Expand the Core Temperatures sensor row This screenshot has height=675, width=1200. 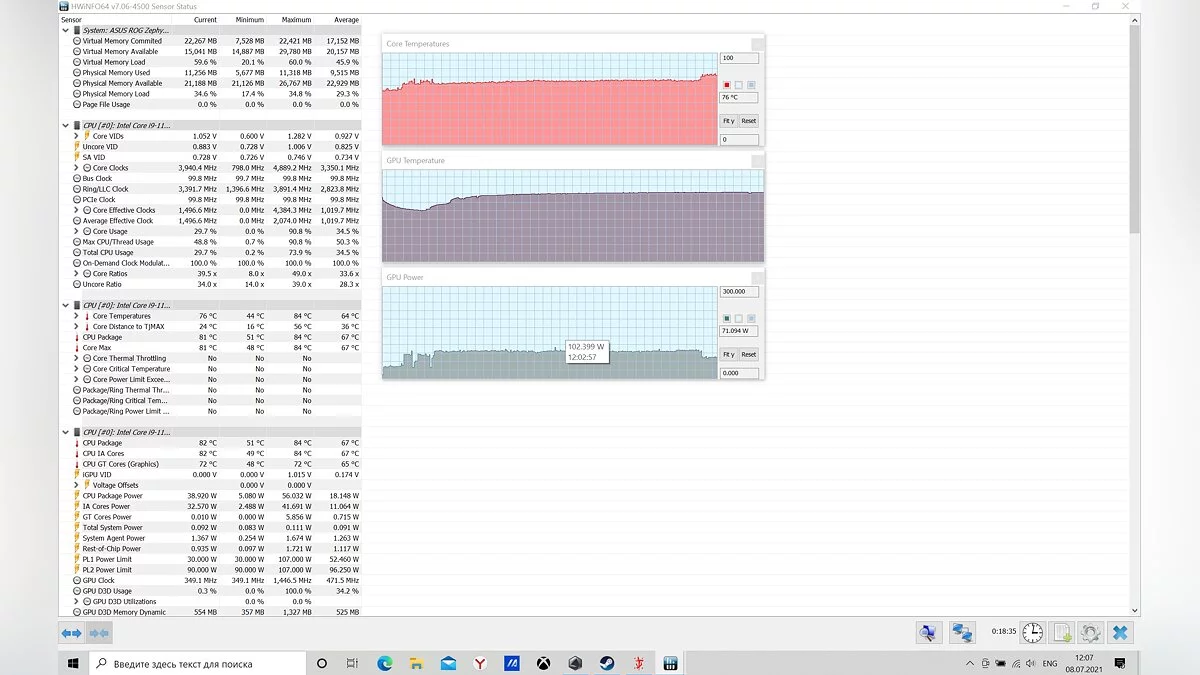[x=76, y=316]
